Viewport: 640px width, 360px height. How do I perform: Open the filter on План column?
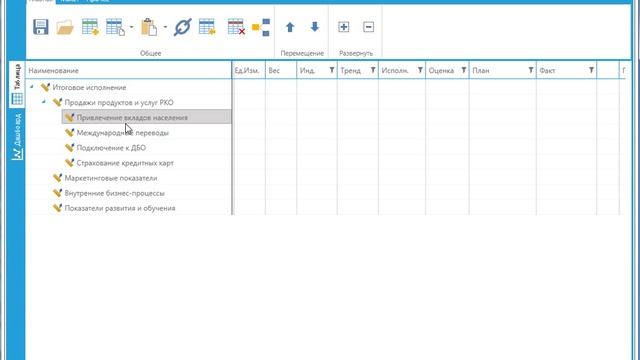coord(531,70)
